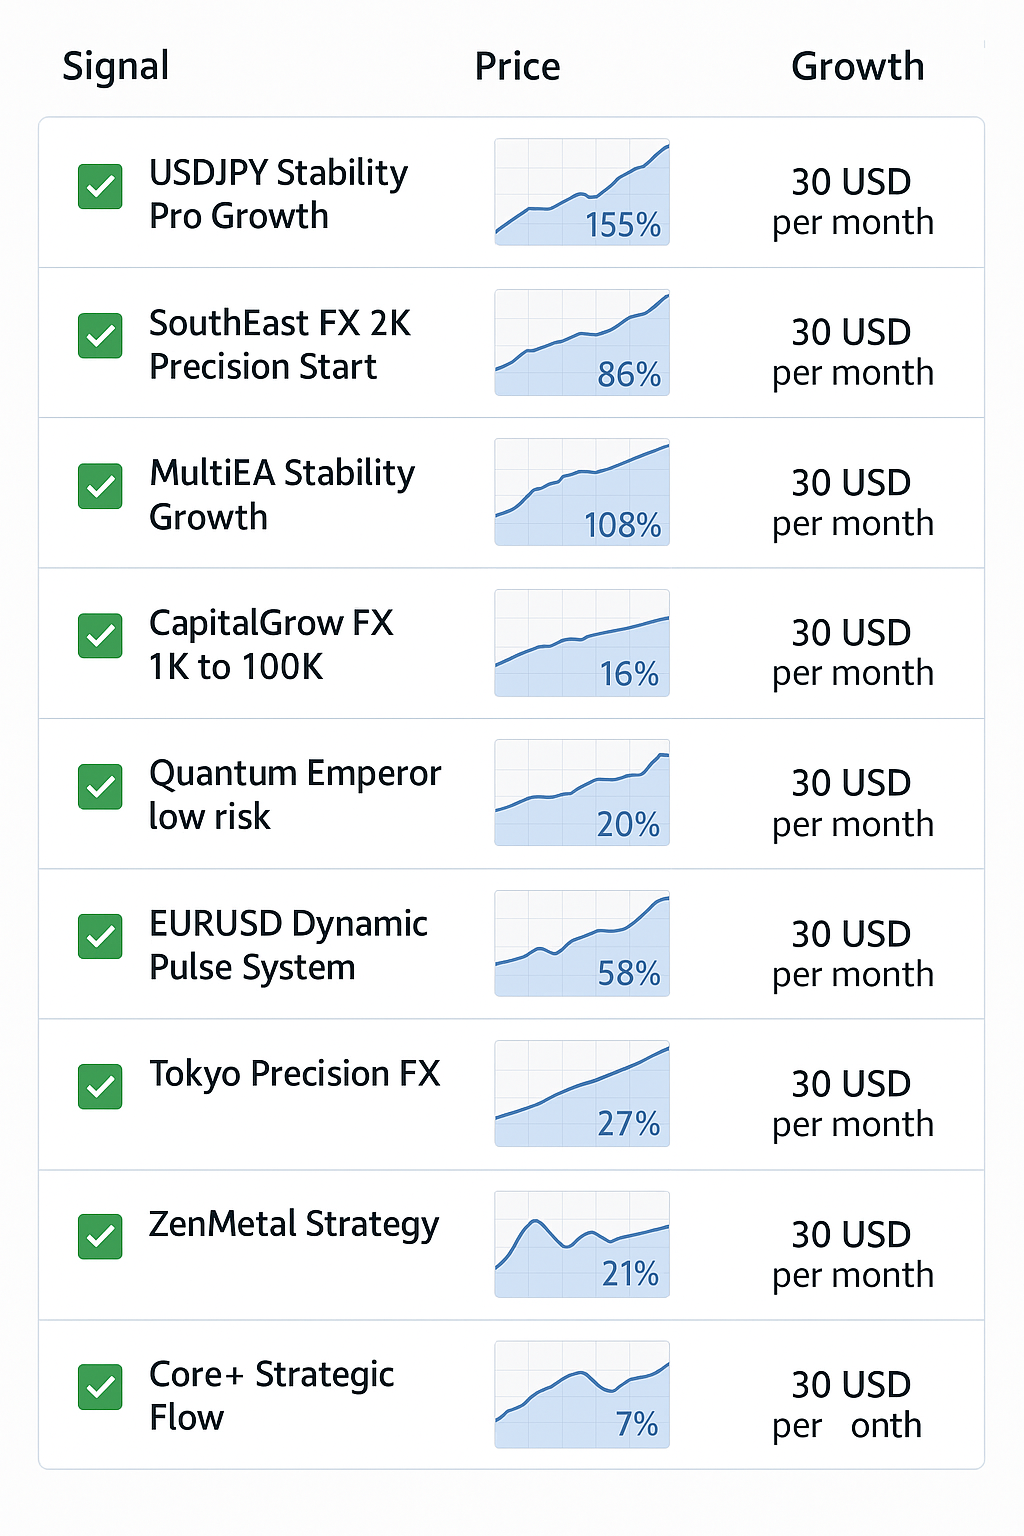Open the Quantum Emperor low risk signal
Screen dimensions: 1024x1536
coord(295,795)
